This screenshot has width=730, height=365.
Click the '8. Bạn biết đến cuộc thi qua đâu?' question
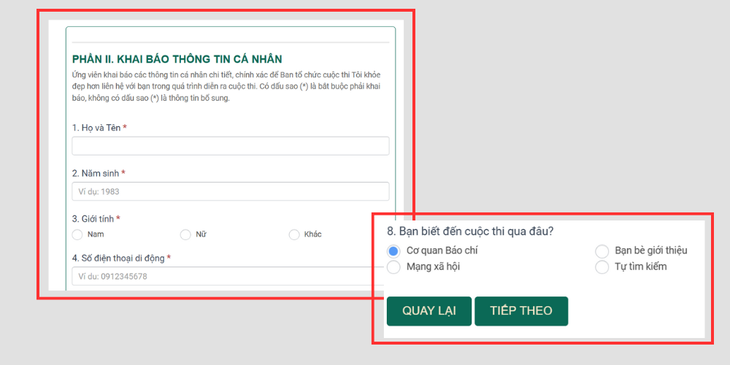470,231
